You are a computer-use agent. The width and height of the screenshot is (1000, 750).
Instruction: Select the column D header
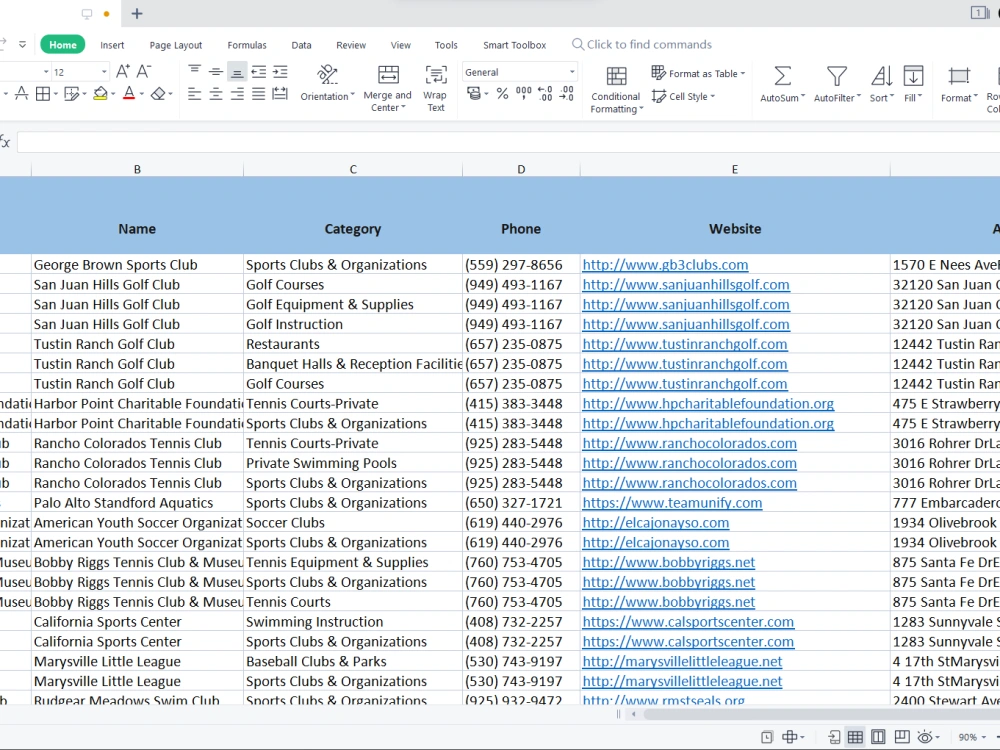pos(521,170)
